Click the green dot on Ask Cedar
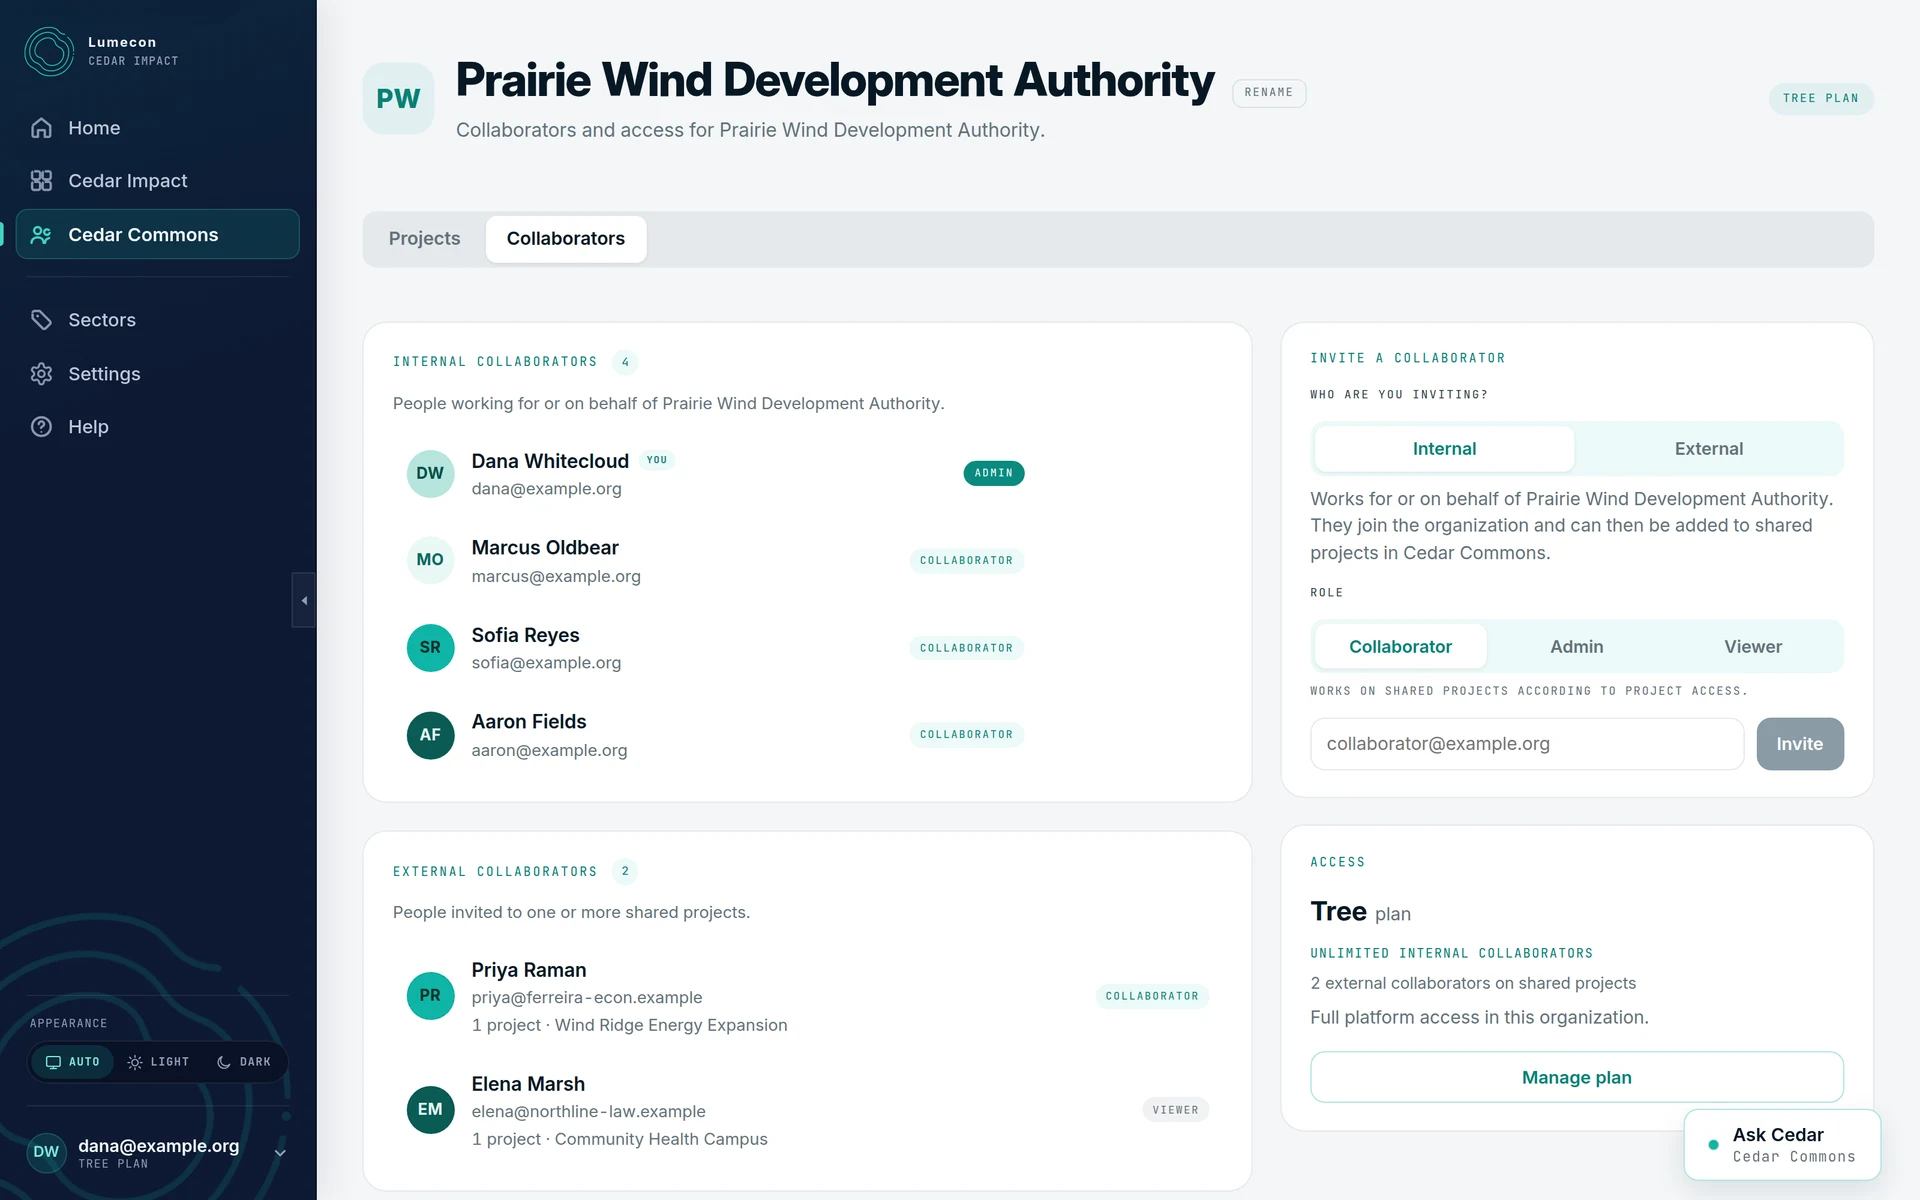This screenshot has width=1920, height=1200. [x=1713, y=1145]
